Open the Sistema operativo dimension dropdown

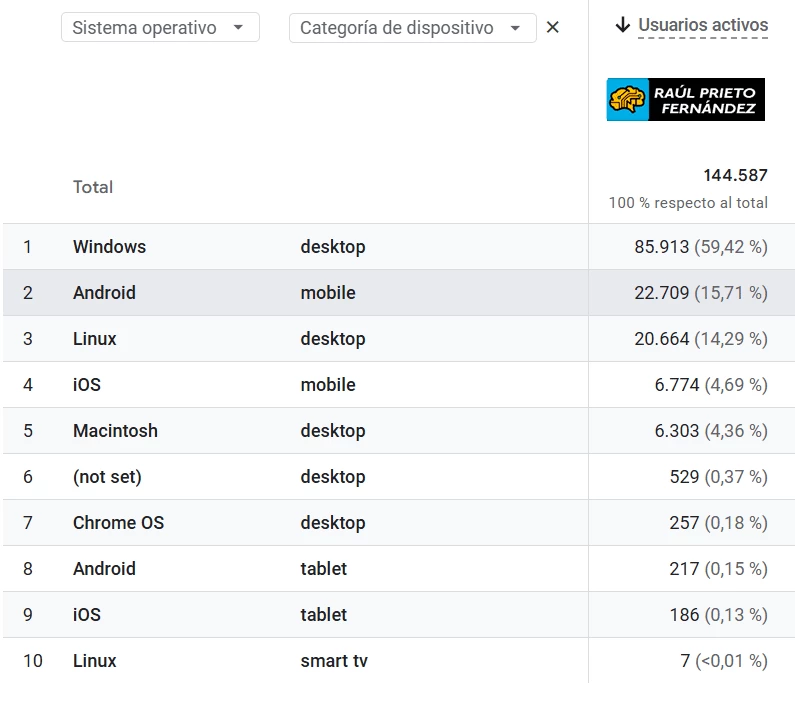pos(160,28)
